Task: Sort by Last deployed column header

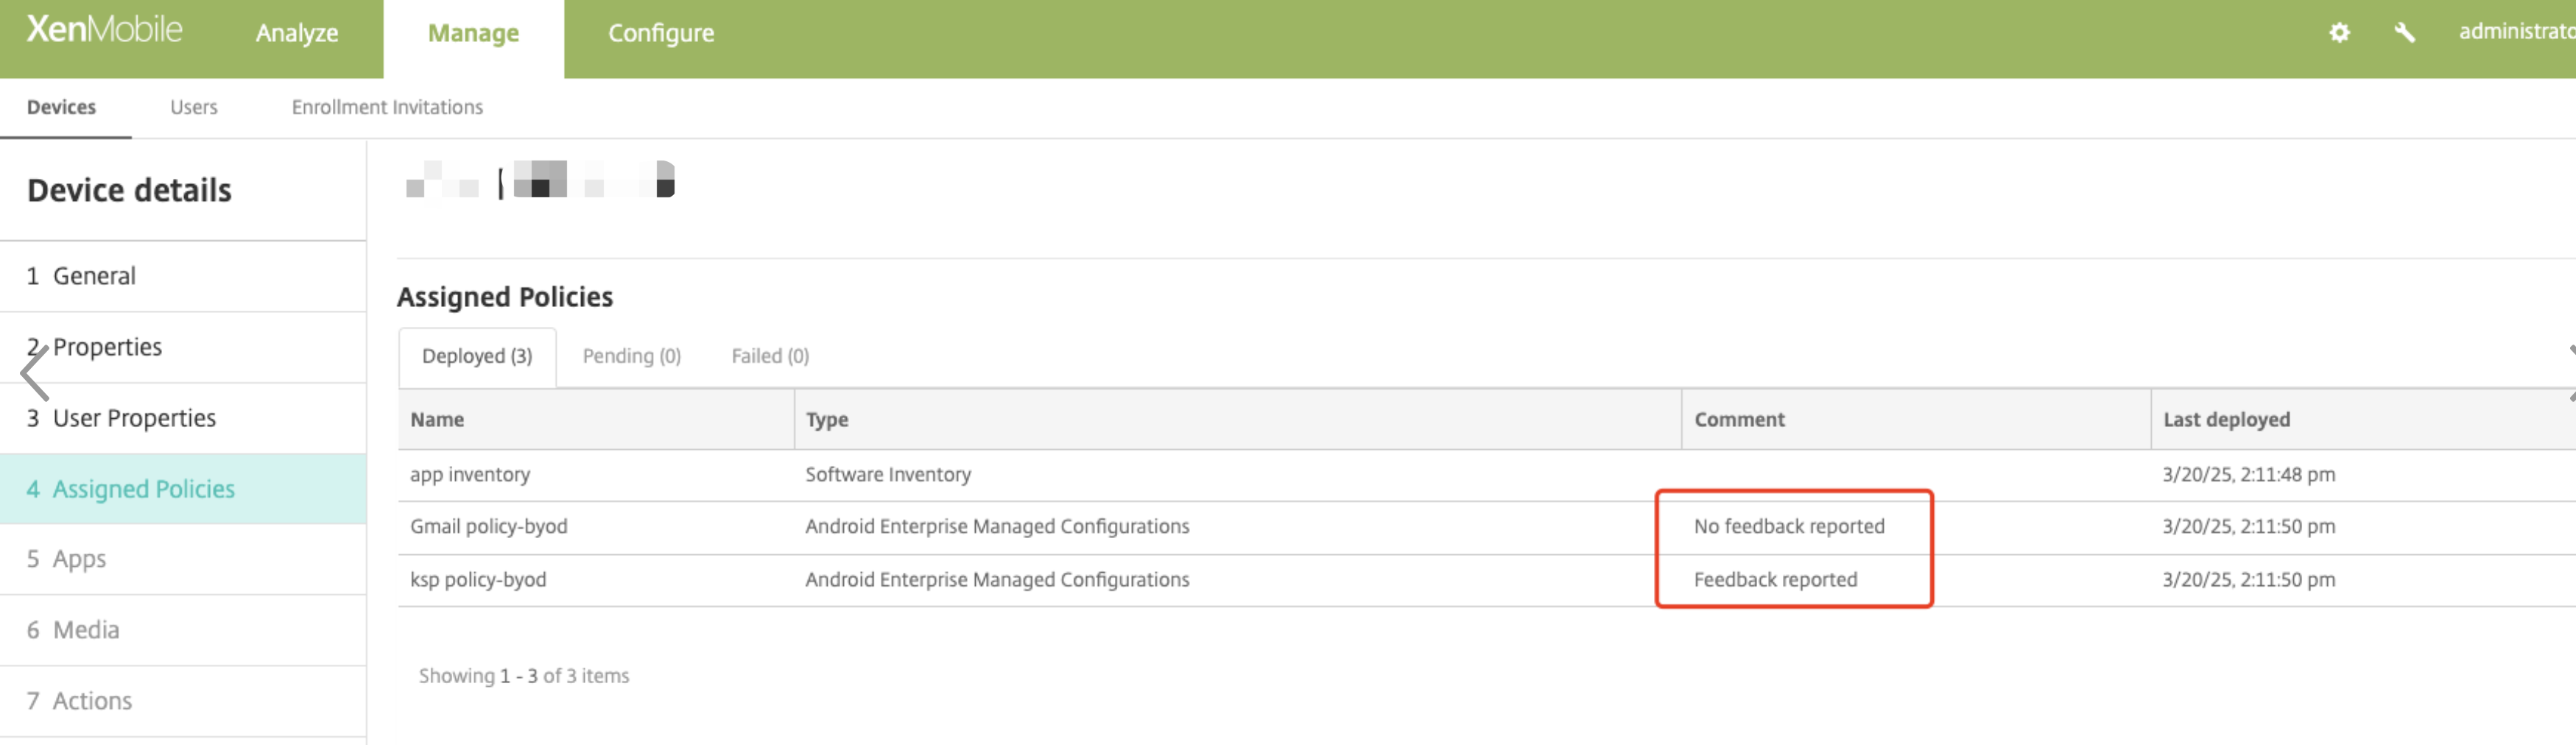Action: tap(2226, 420)
